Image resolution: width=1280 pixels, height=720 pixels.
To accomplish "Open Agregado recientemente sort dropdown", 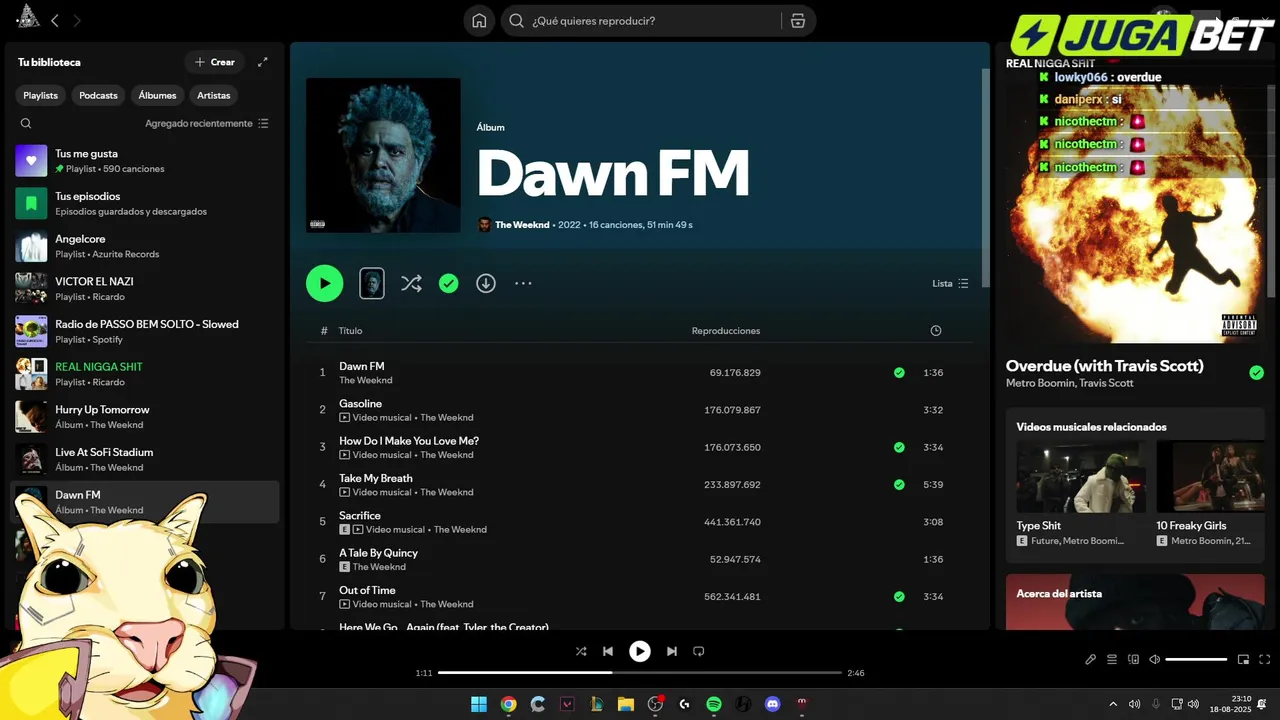I will [x=206, y=124].
